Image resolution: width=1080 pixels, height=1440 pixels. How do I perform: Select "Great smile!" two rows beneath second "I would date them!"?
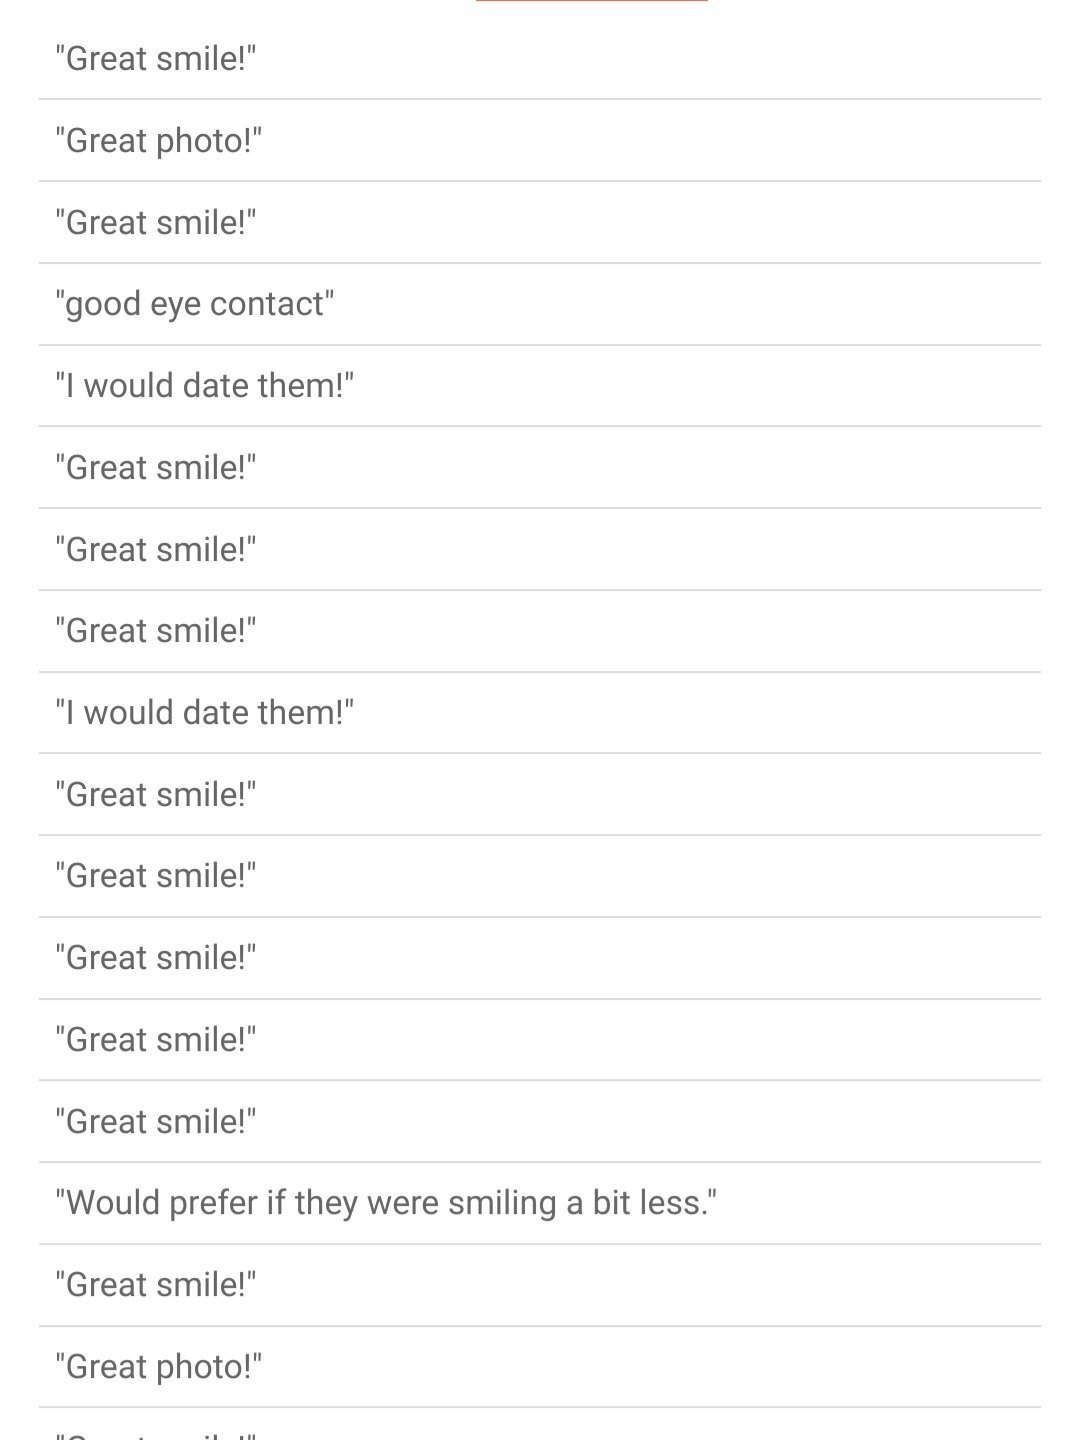pyautogui.click(x=156, y=876)
